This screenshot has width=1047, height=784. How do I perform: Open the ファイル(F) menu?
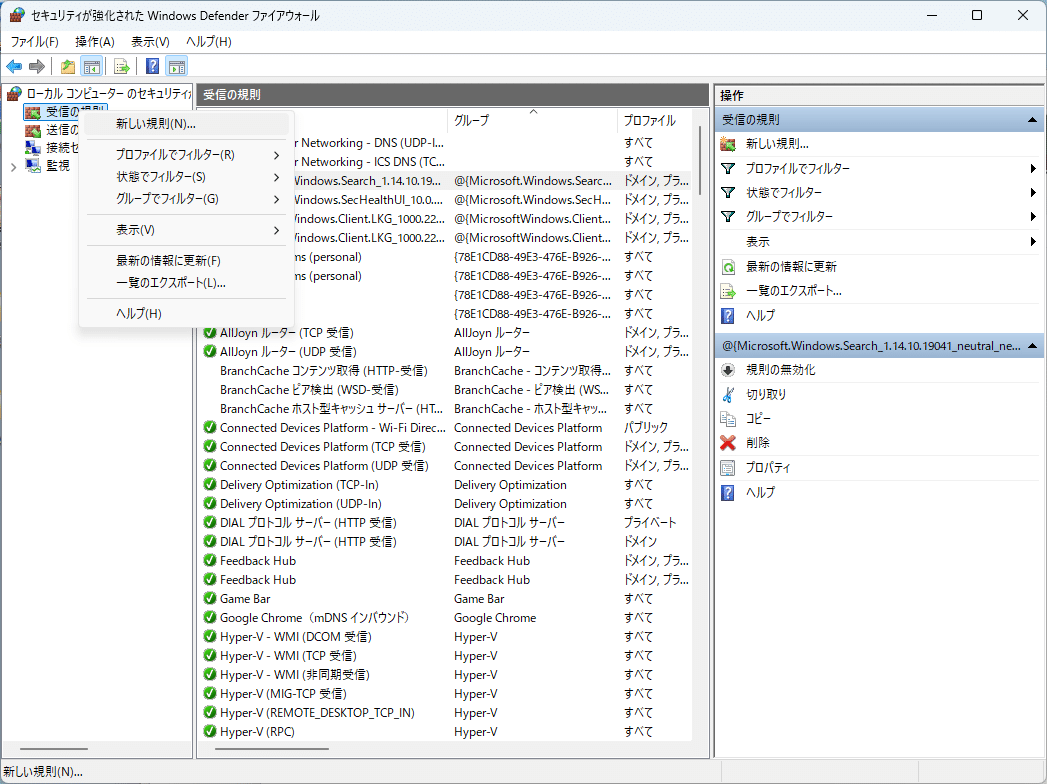click(x=35, y=41)
